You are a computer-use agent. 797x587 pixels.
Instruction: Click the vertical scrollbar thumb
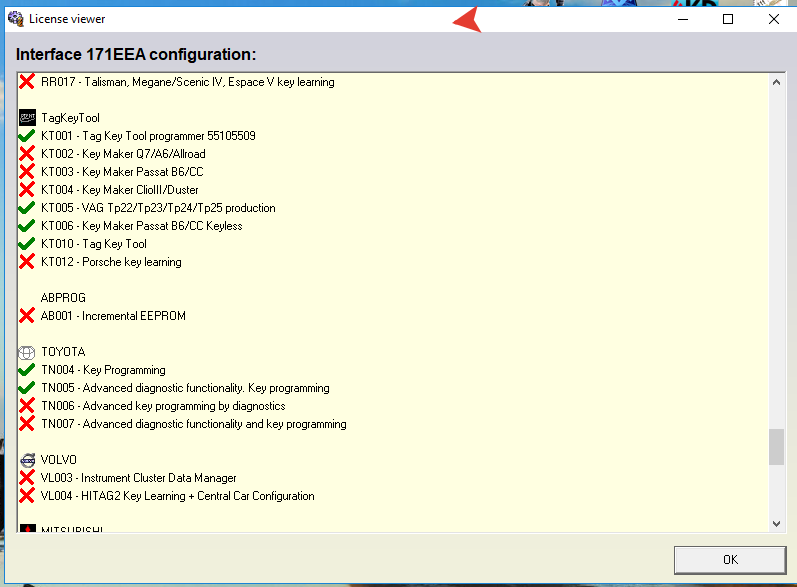[776, 447]
